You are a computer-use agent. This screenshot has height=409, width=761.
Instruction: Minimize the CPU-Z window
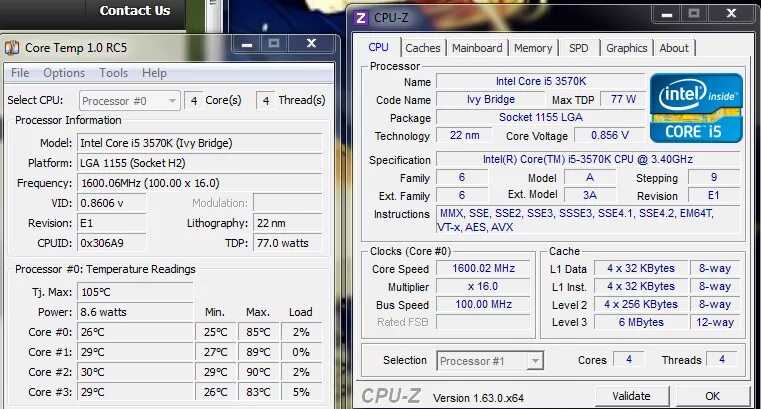point(667,14)
